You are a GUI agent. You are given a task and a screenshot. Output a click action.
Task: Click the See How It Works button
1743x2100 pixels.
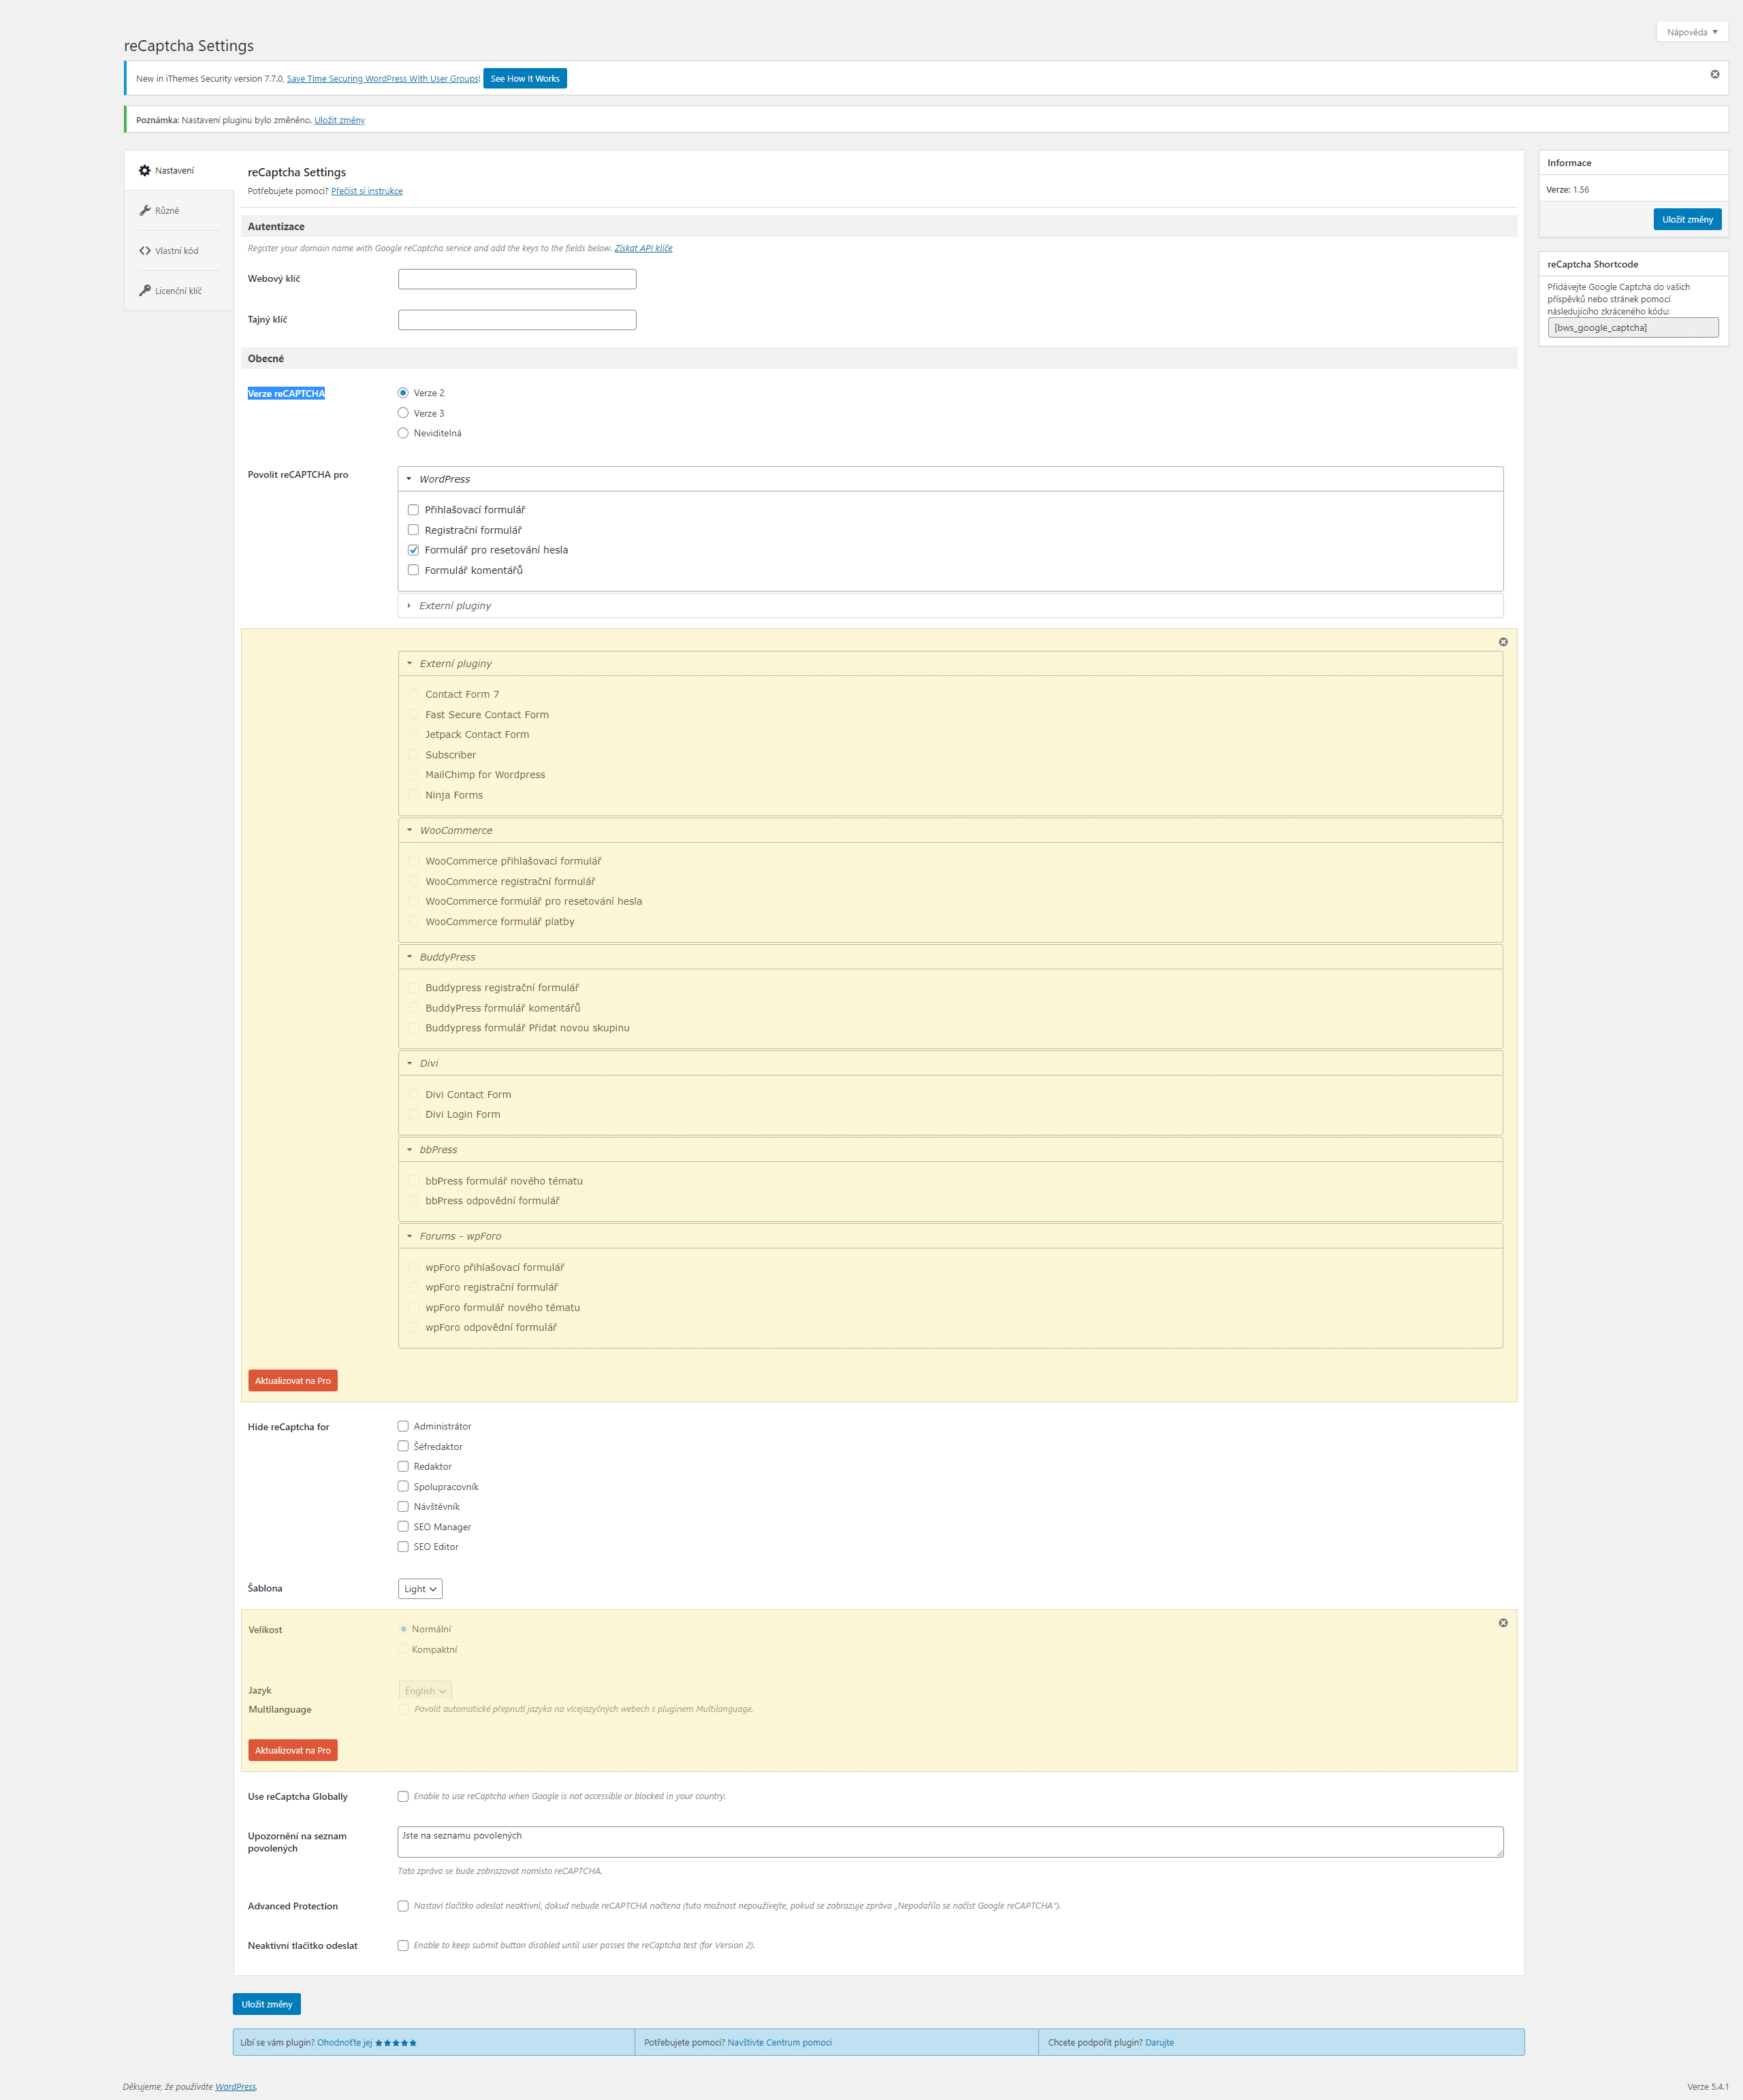[525, 79]
